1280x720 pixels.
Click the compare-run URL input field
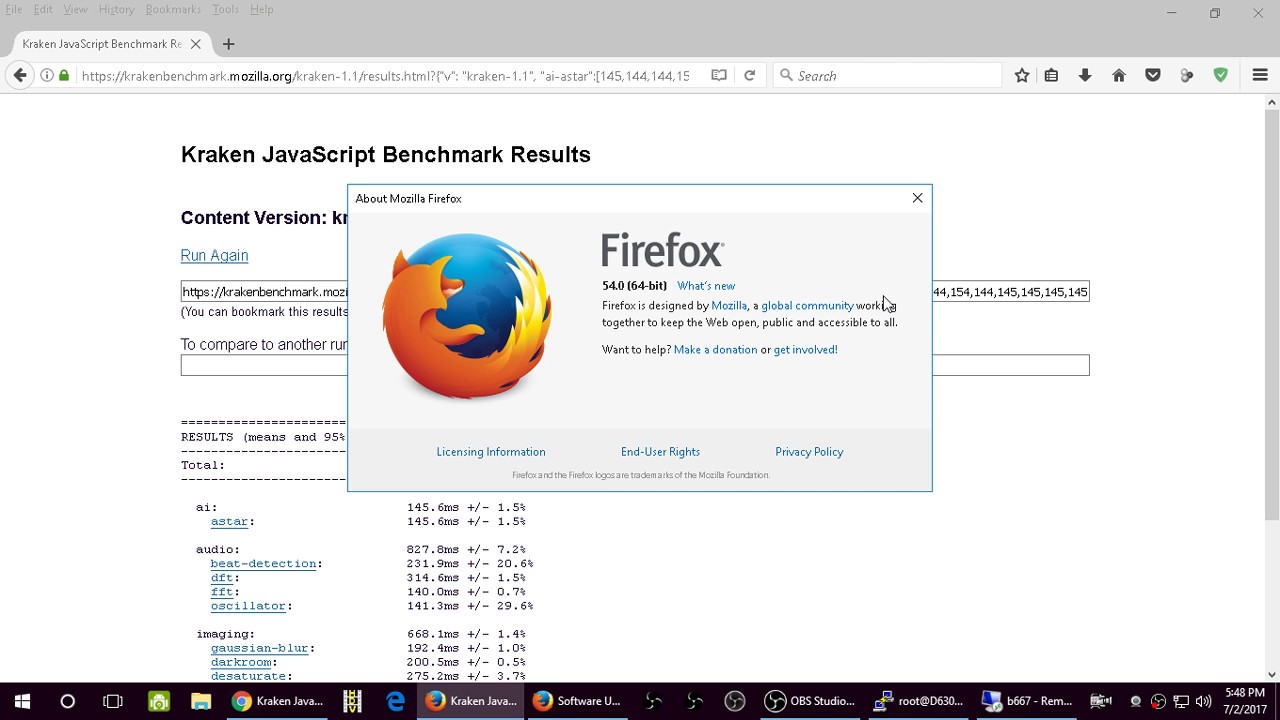tap(635, 365)
